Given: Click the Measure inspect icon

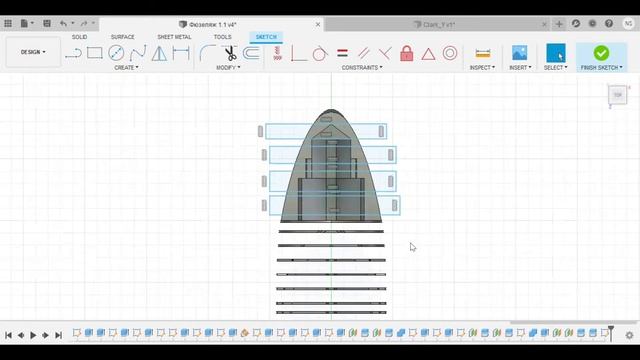Looking at the screenshot, I should tap(482, 53).
